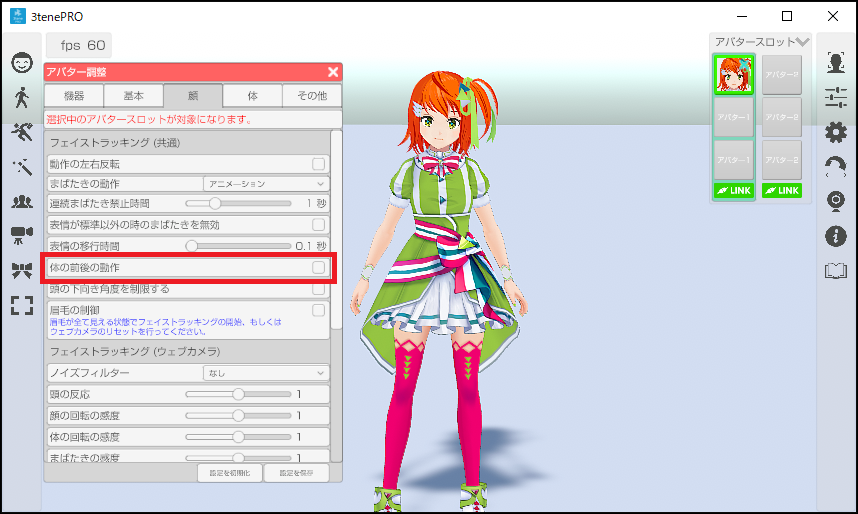
Task: Click LINK button under the アバター1 column
Action: pos(734,190)
